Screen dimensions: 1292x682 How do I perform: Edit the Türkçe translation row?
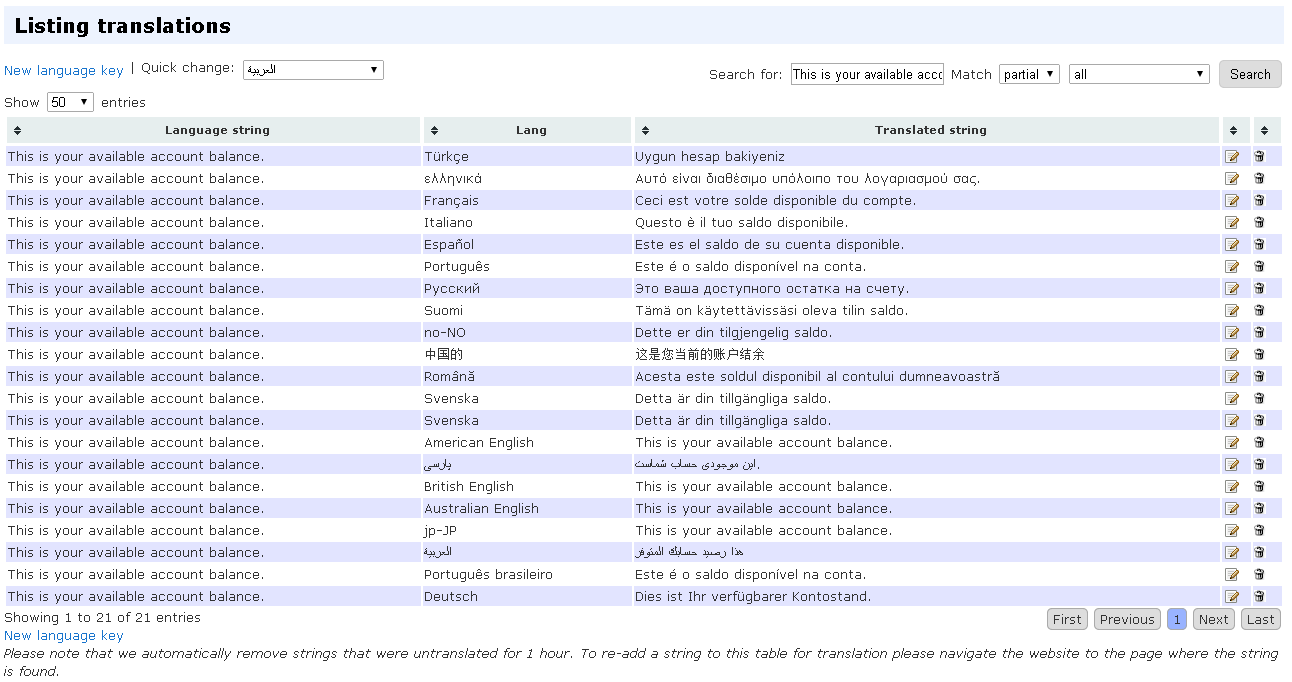click(x=1232, y=157)
